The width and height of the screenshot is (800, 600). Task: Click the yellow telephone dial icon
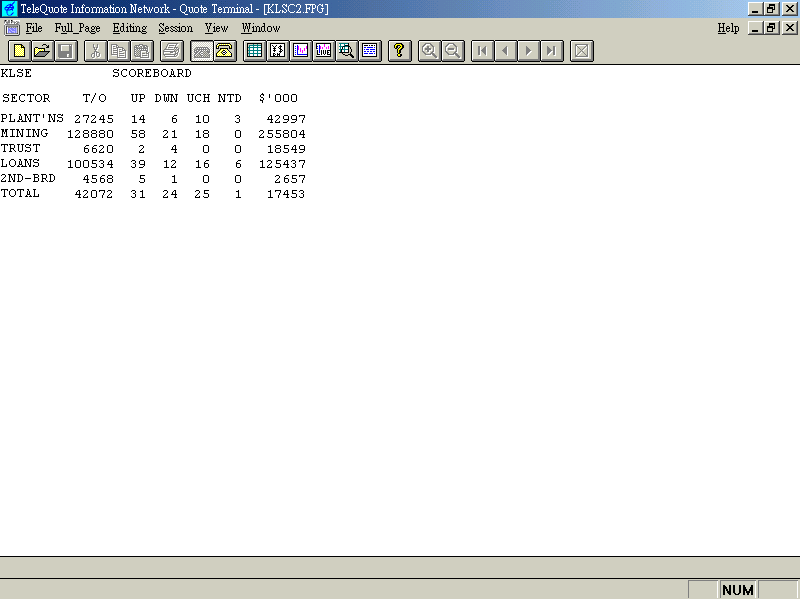point(224,51)
